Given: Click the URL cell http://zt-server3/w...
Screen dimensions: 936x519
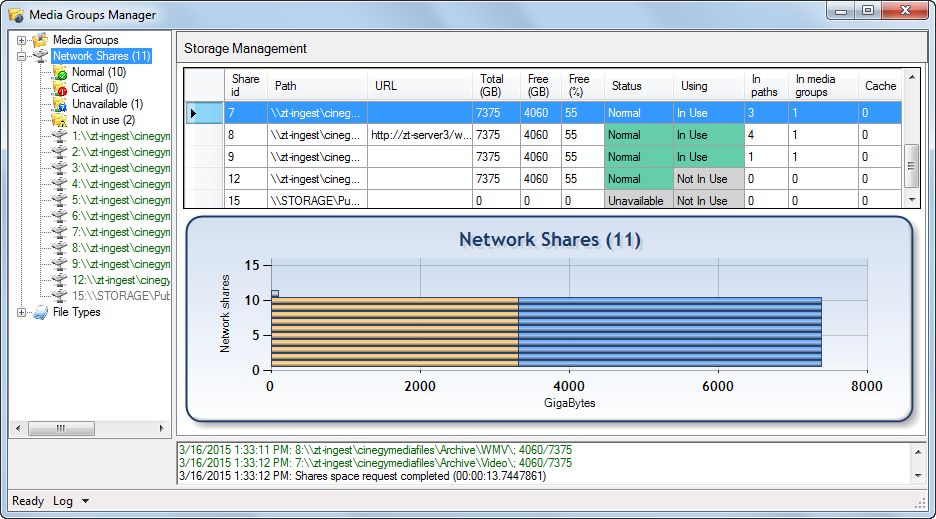Looking at the screenshot, I should (x=420, y=135).
